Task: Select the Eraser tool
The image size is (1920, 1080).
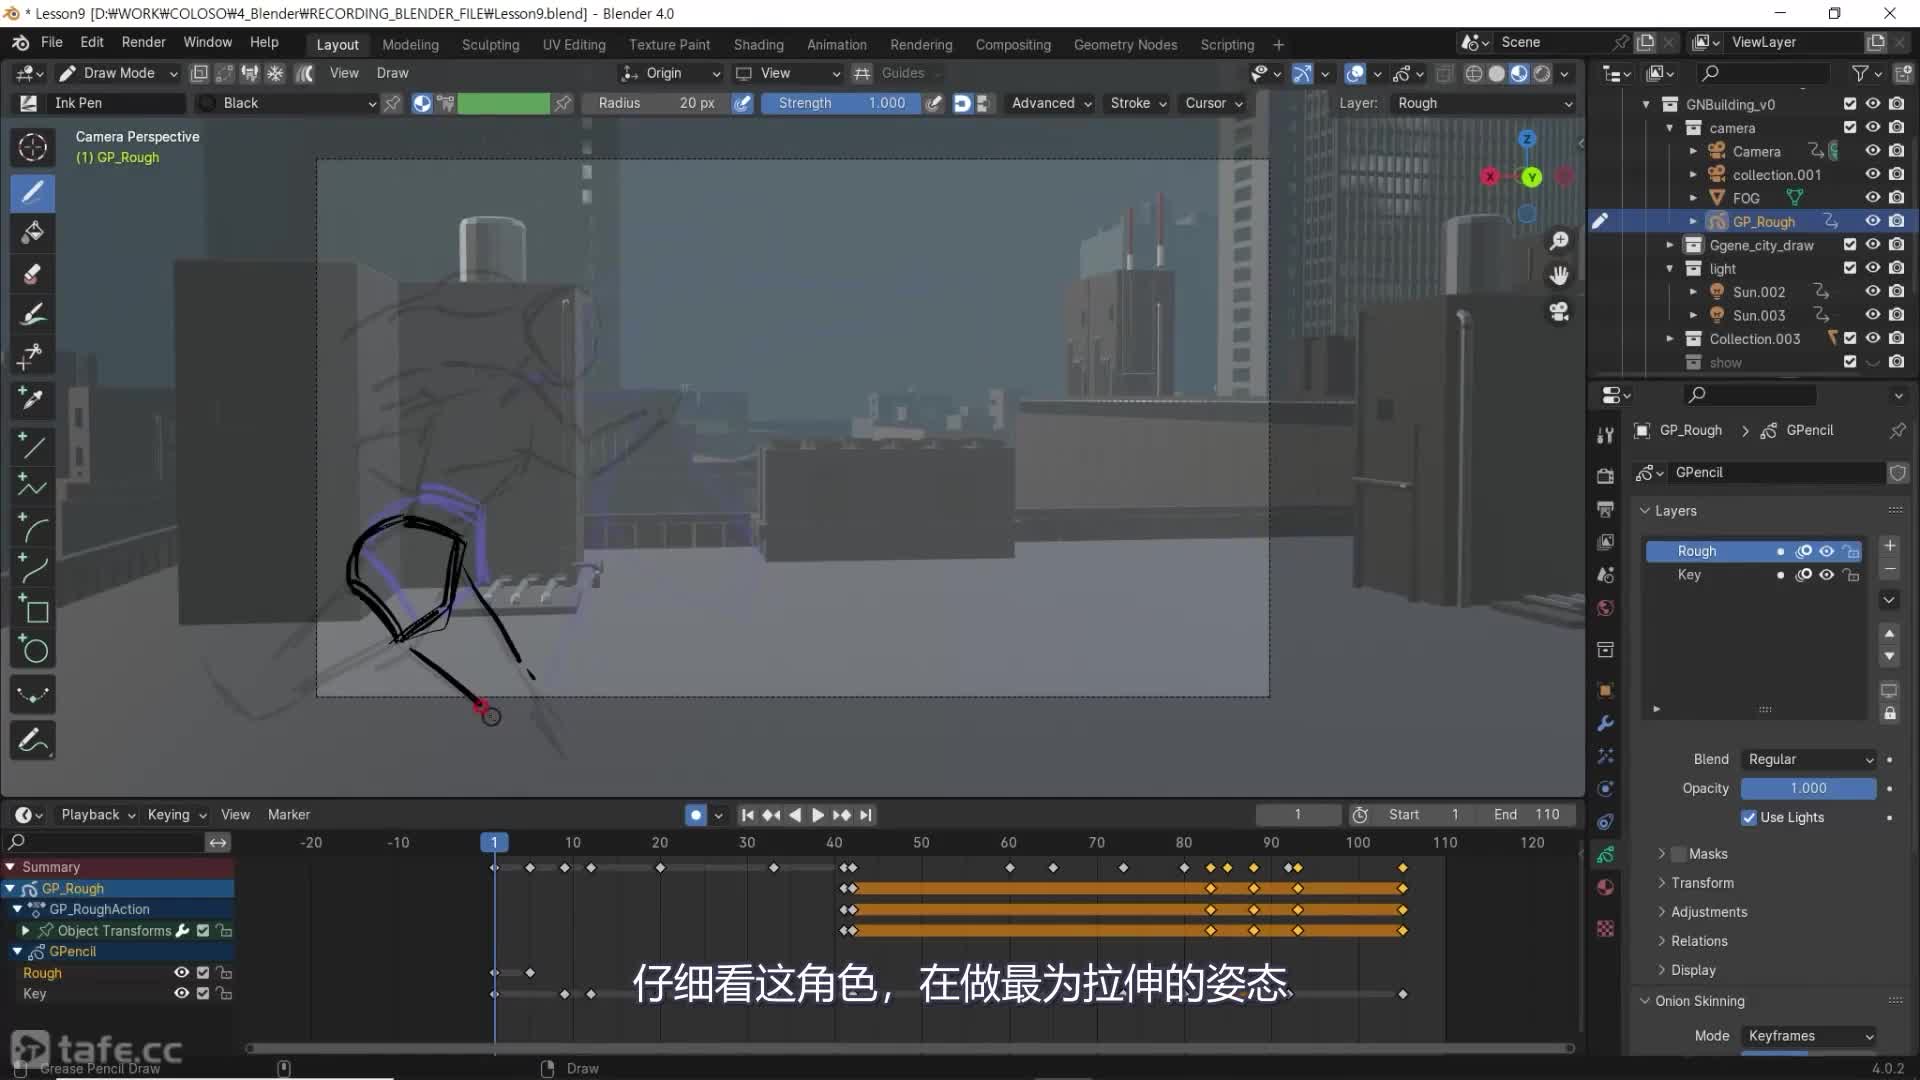Action: (32, 274)
